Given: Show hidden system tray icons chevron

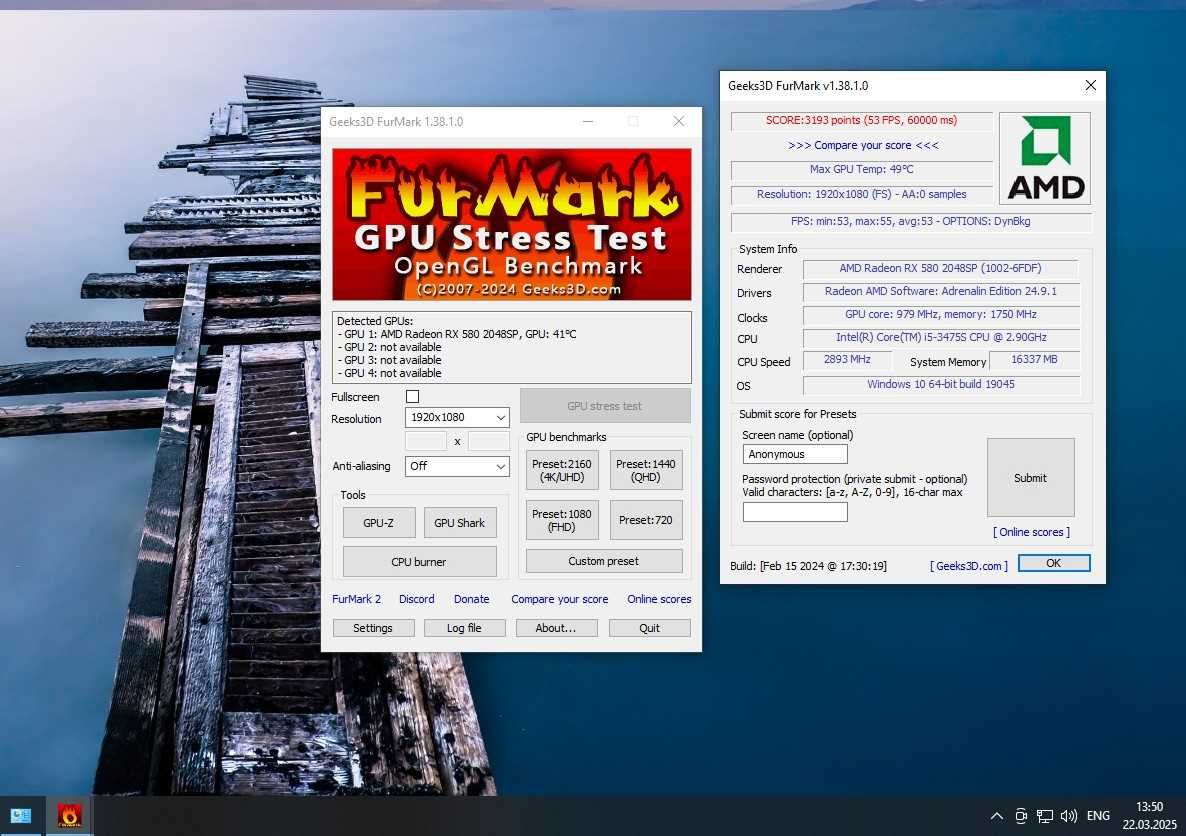Looking at the screenshot, I should point(996,816).
